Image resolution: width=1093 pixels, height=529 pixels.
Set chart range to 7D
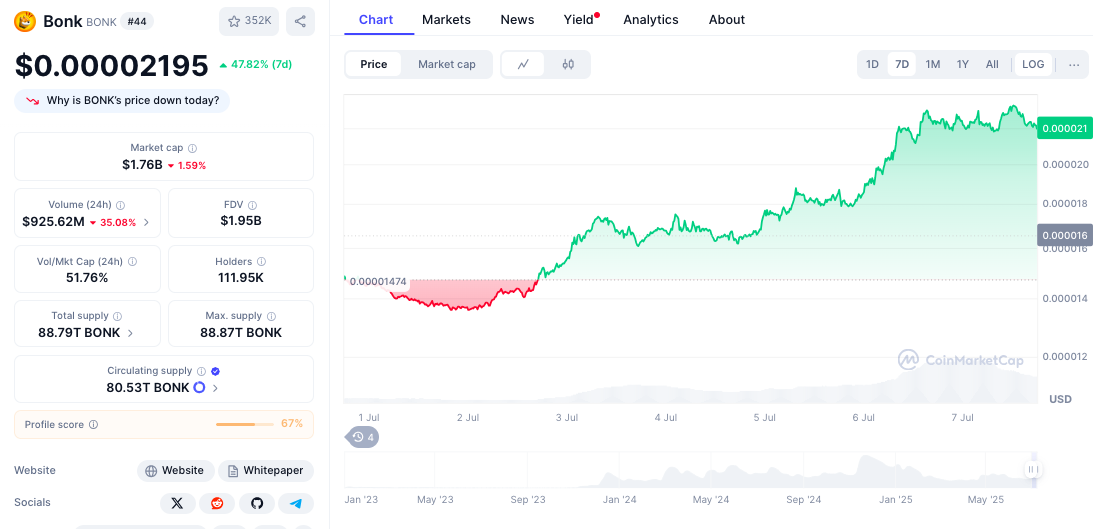coord(902,64)
